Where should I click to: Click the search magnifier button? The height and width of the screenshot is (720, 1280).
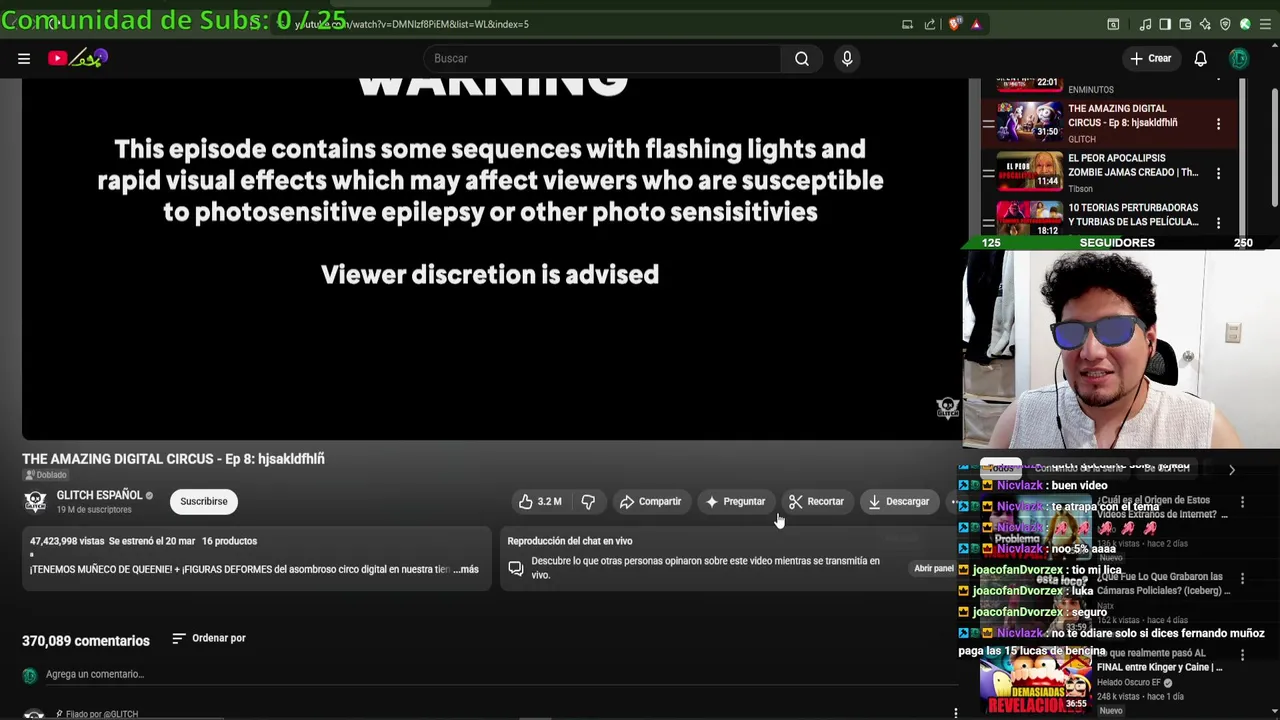pyautogui.click(x=801, y=59)
